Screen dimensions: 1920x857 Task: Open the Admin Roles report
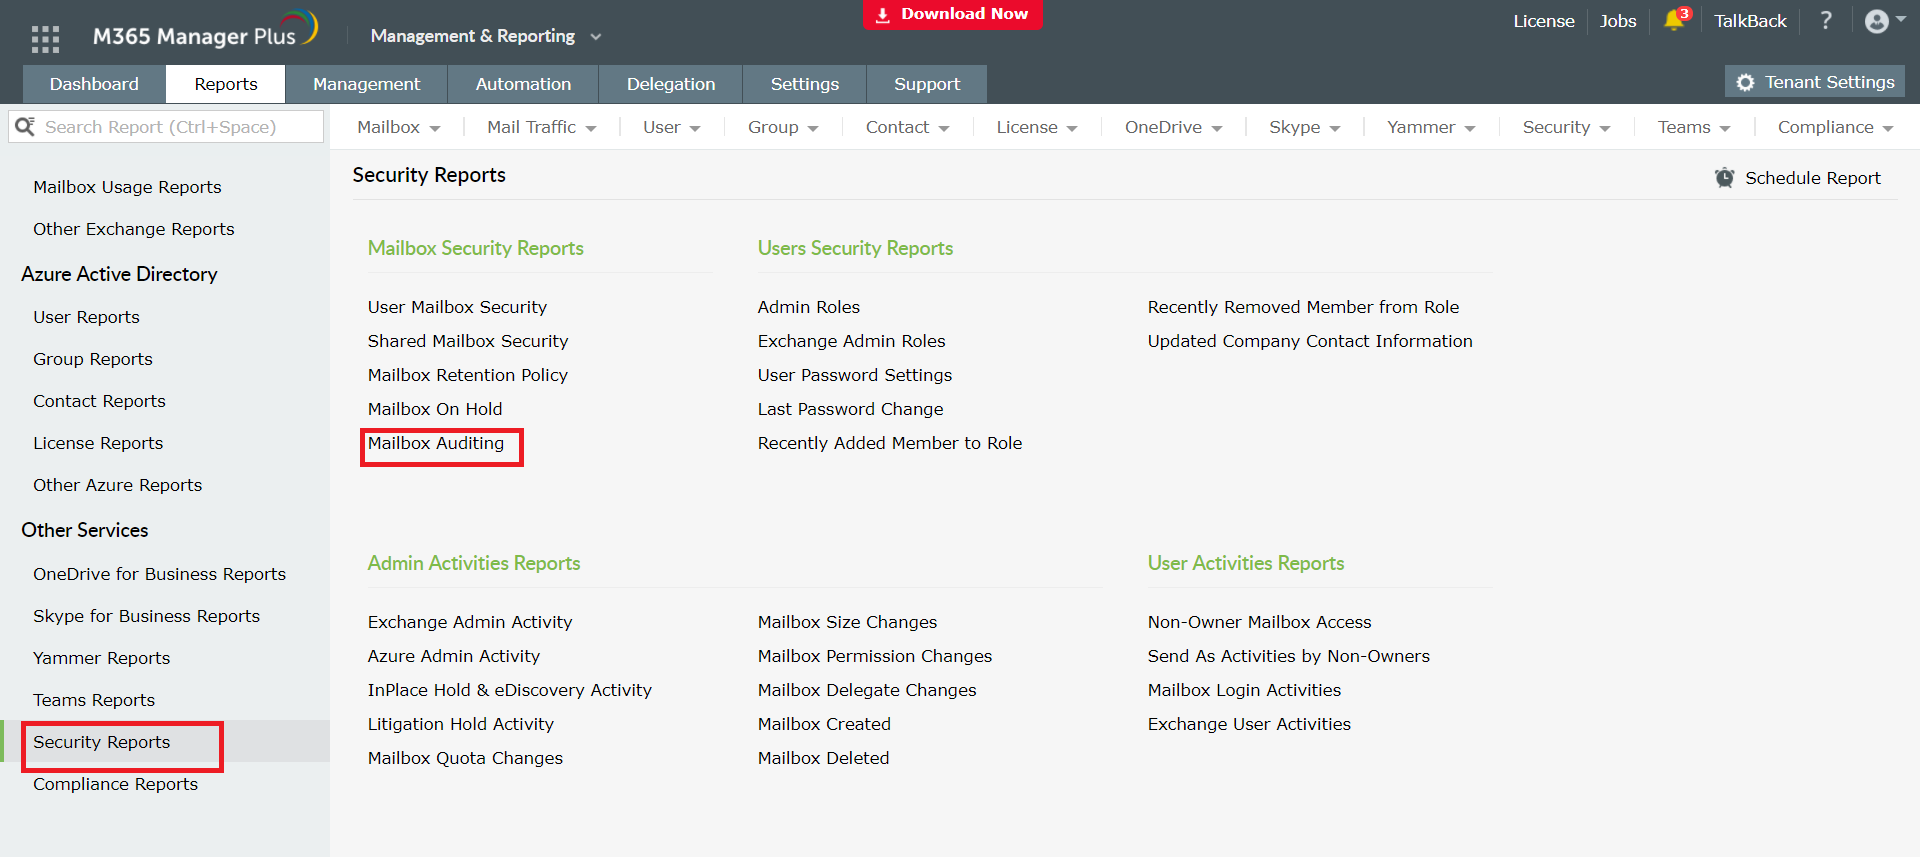point(809,307)
